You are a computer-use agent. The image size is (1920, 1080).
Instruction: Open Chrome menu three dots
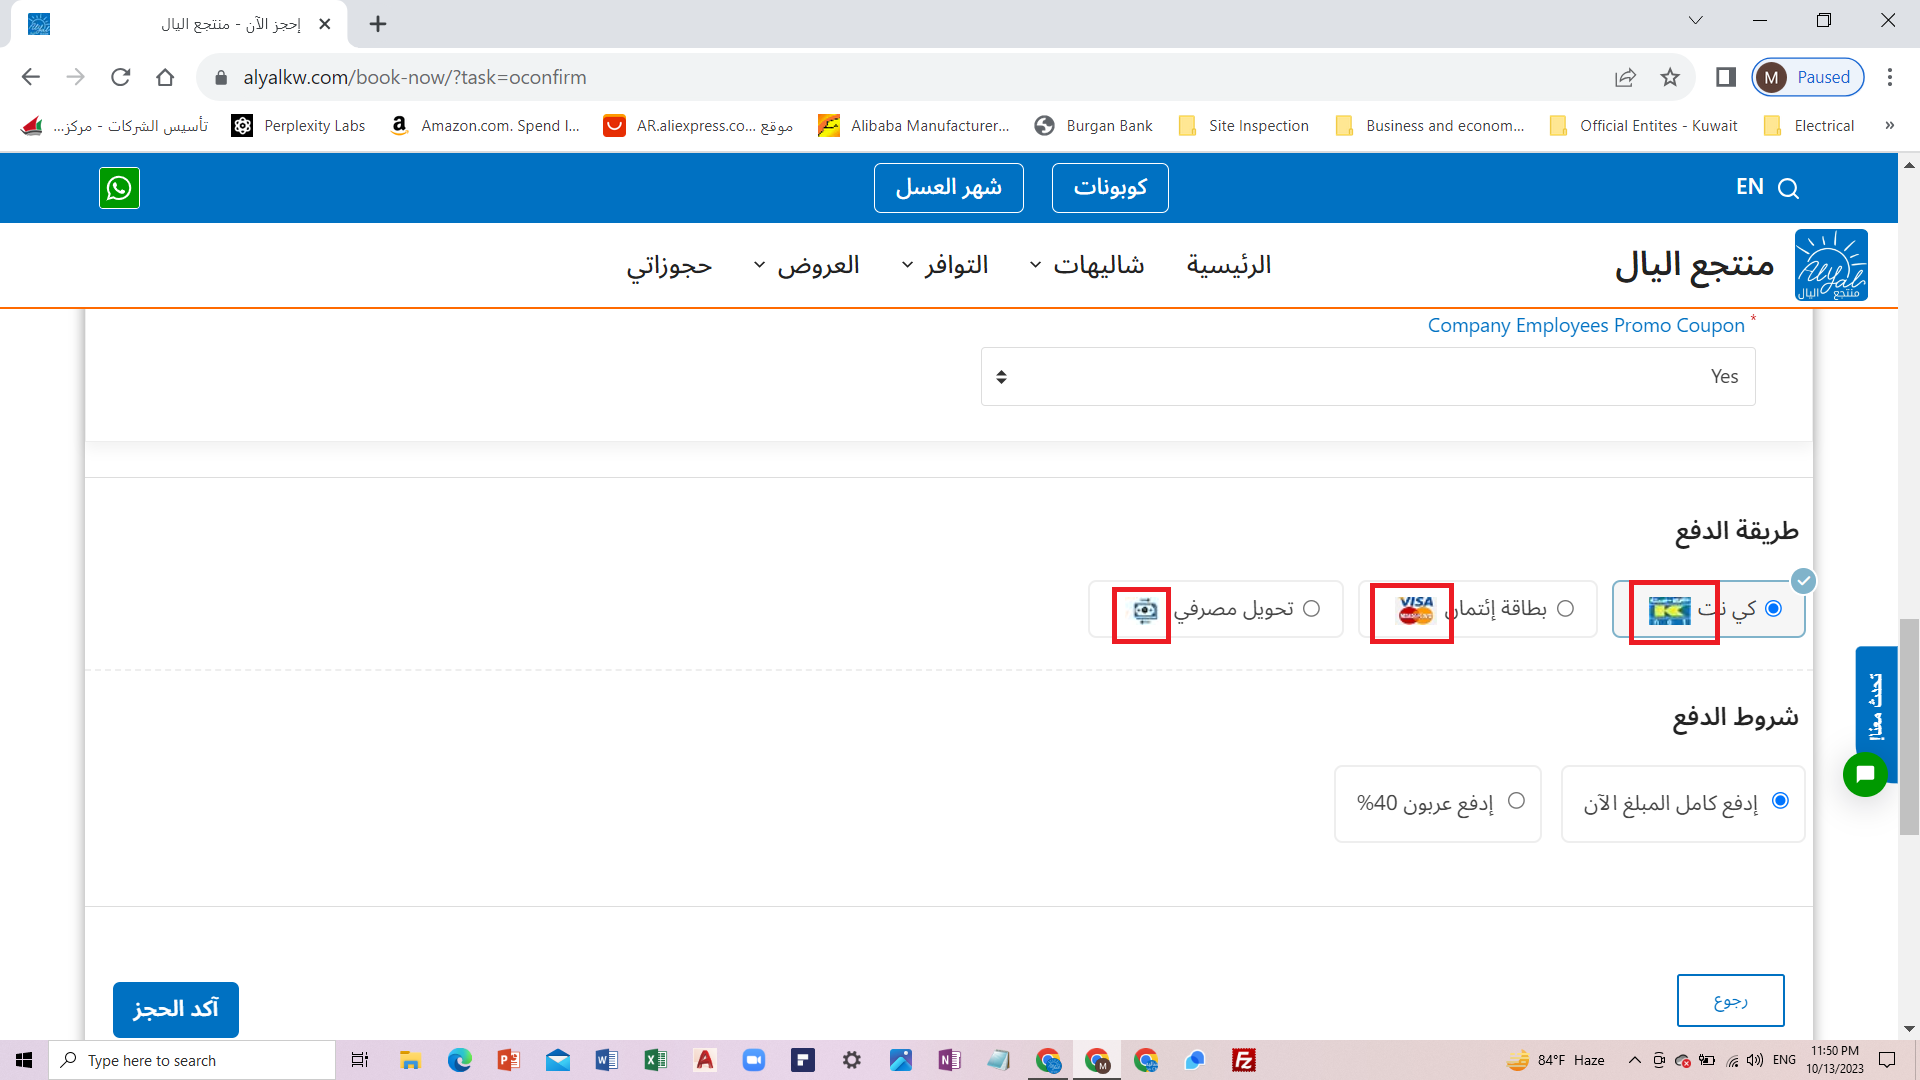[1889, 77]
